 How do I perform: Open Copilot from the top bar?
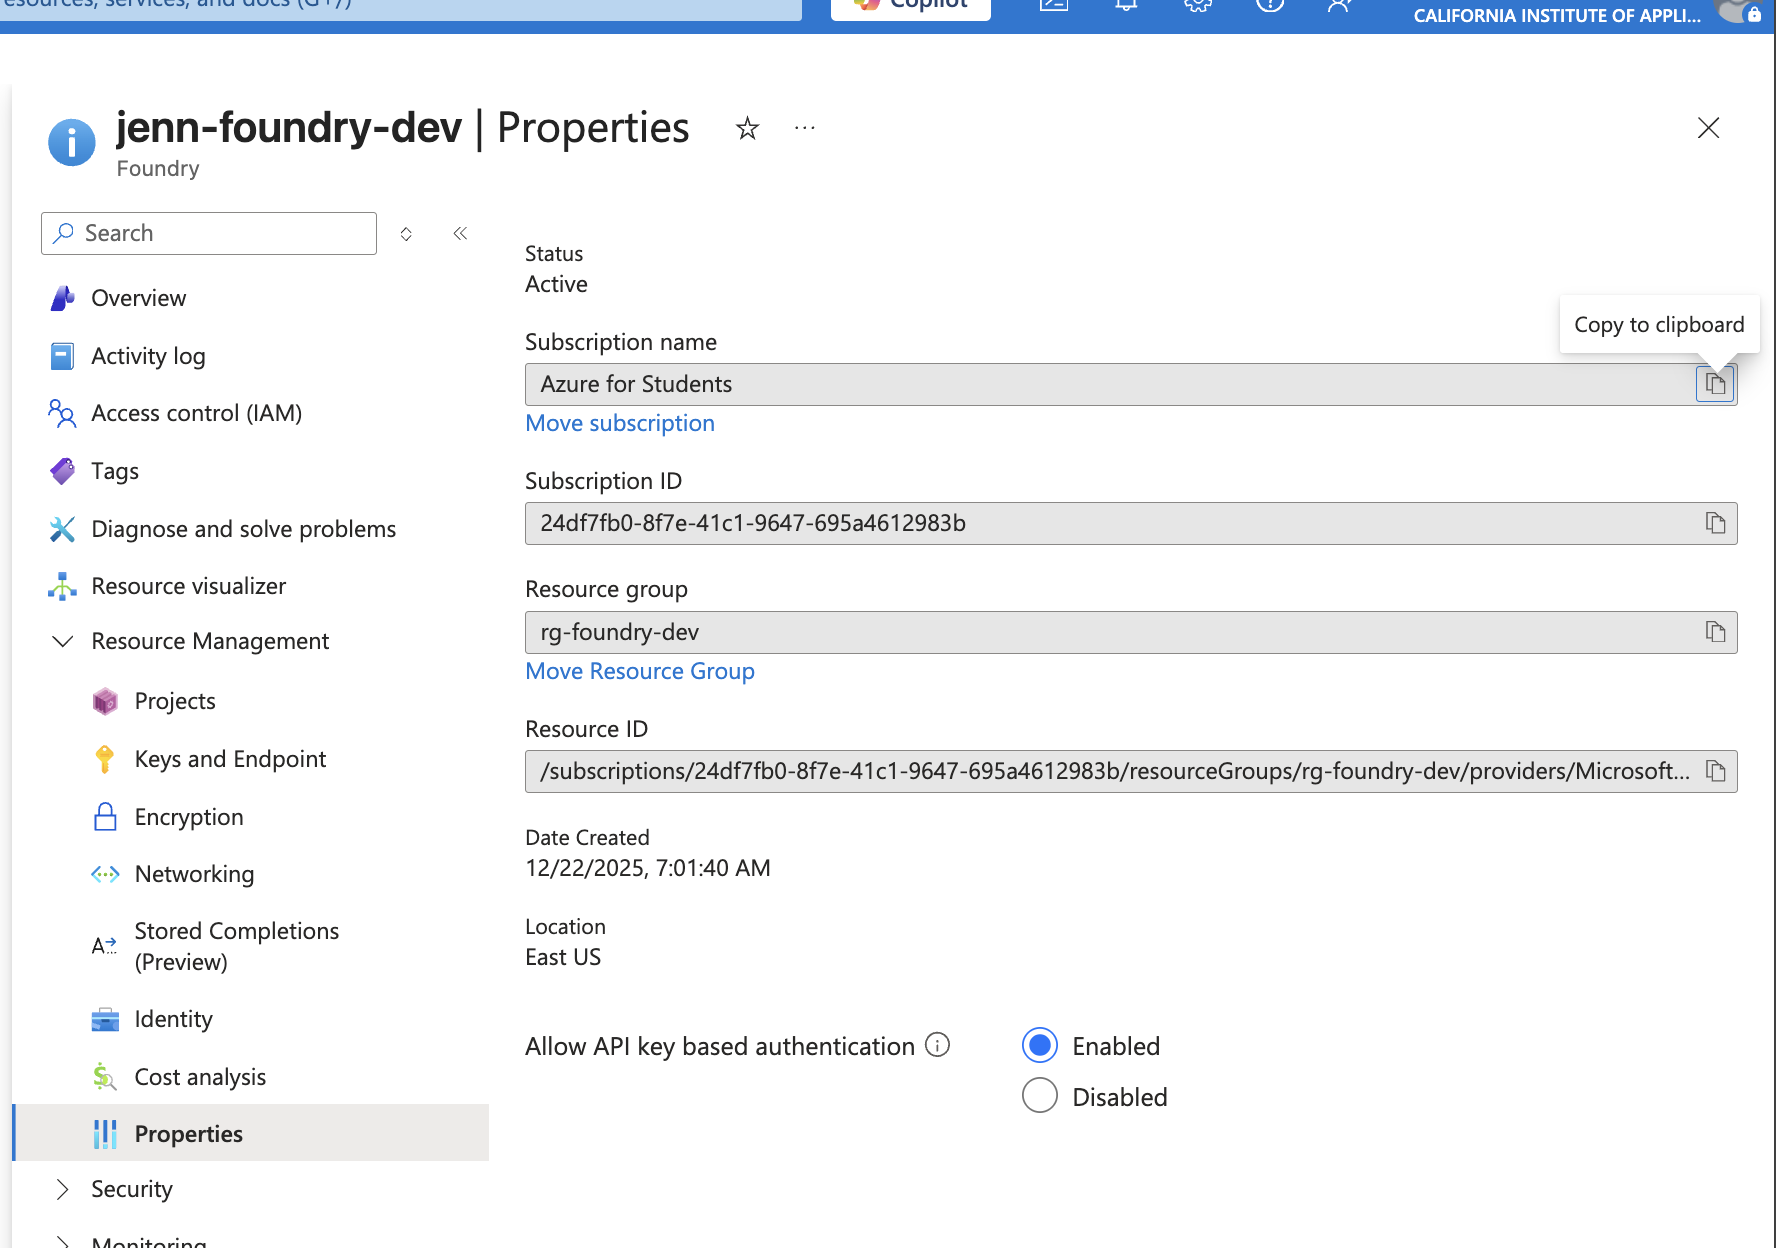(910, 6)
